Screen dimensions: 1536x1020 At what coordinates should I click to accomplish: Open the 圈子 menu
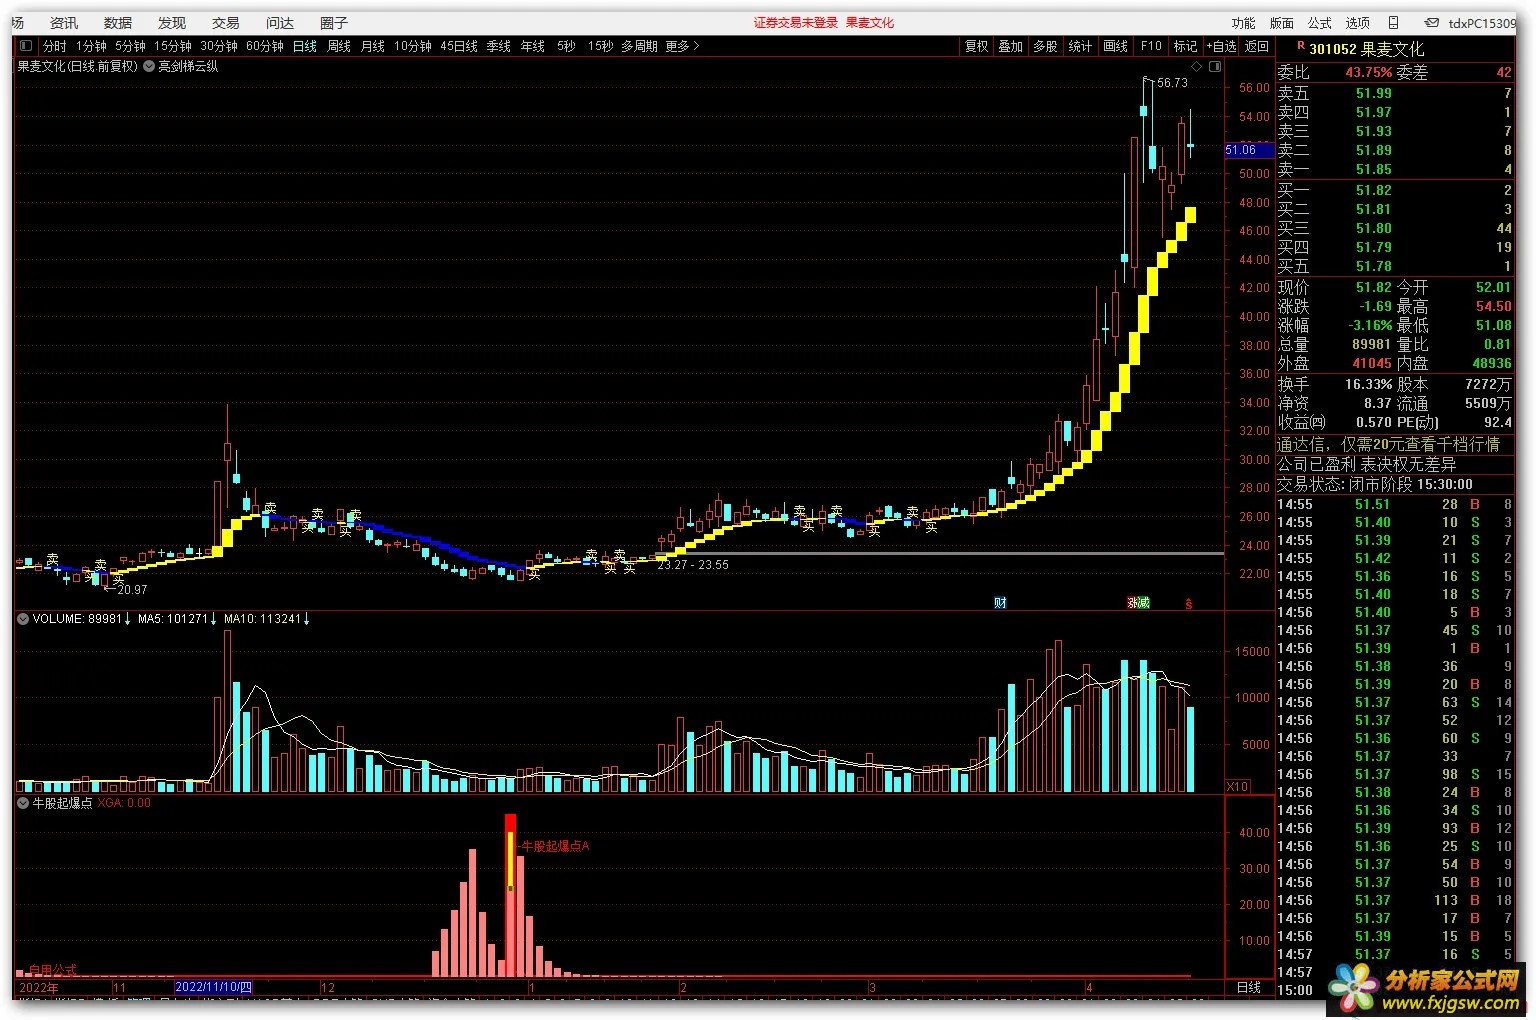pos(334,22)
